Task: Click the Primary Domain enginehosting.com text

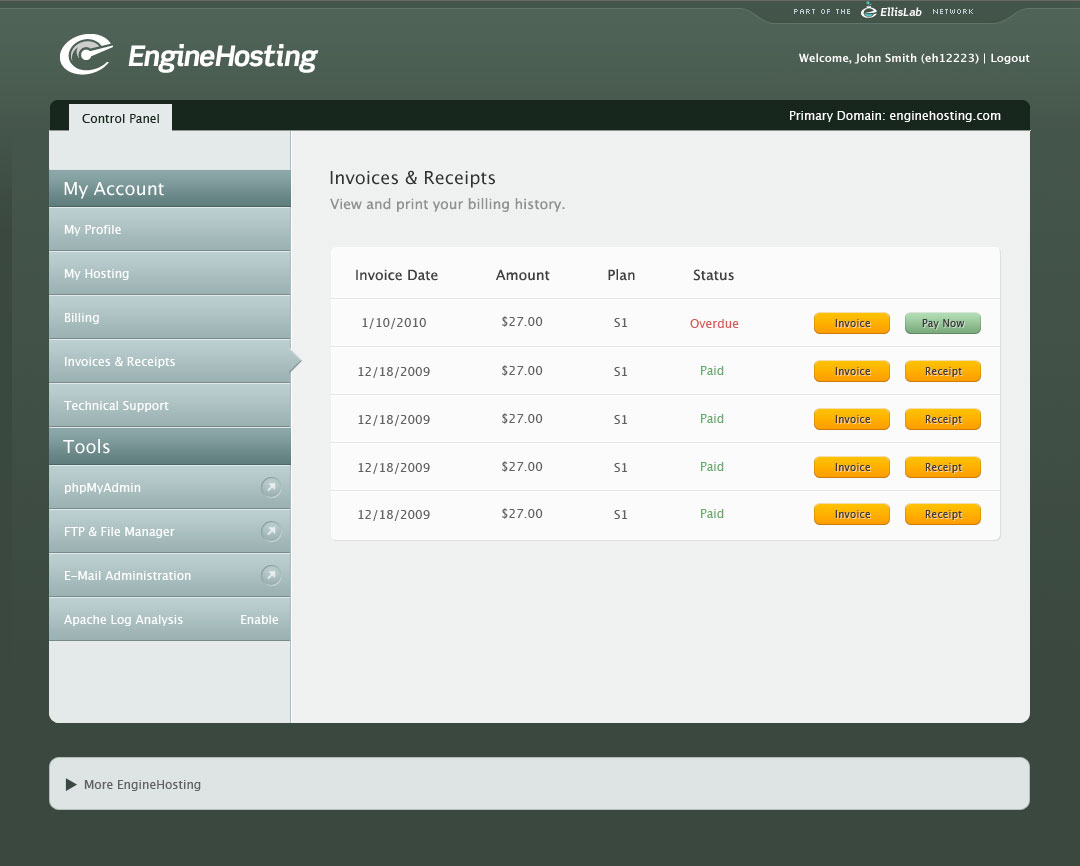Action: [x=894, y=116]
